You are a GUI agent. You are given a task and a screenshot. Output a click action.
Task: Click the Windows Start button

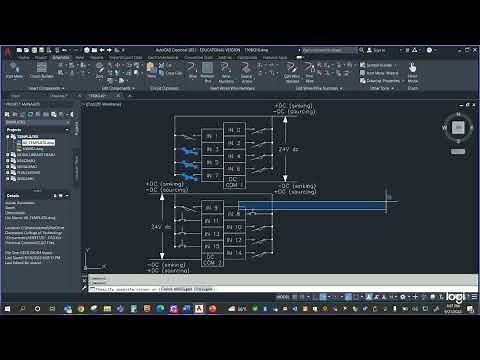pos(7,309)
